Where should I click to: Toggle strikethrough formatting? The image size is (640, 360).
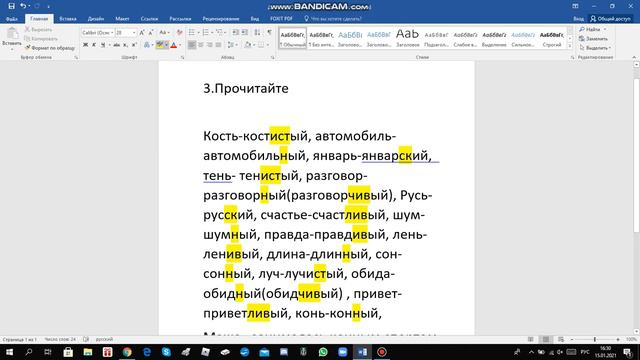click(117, 45)
